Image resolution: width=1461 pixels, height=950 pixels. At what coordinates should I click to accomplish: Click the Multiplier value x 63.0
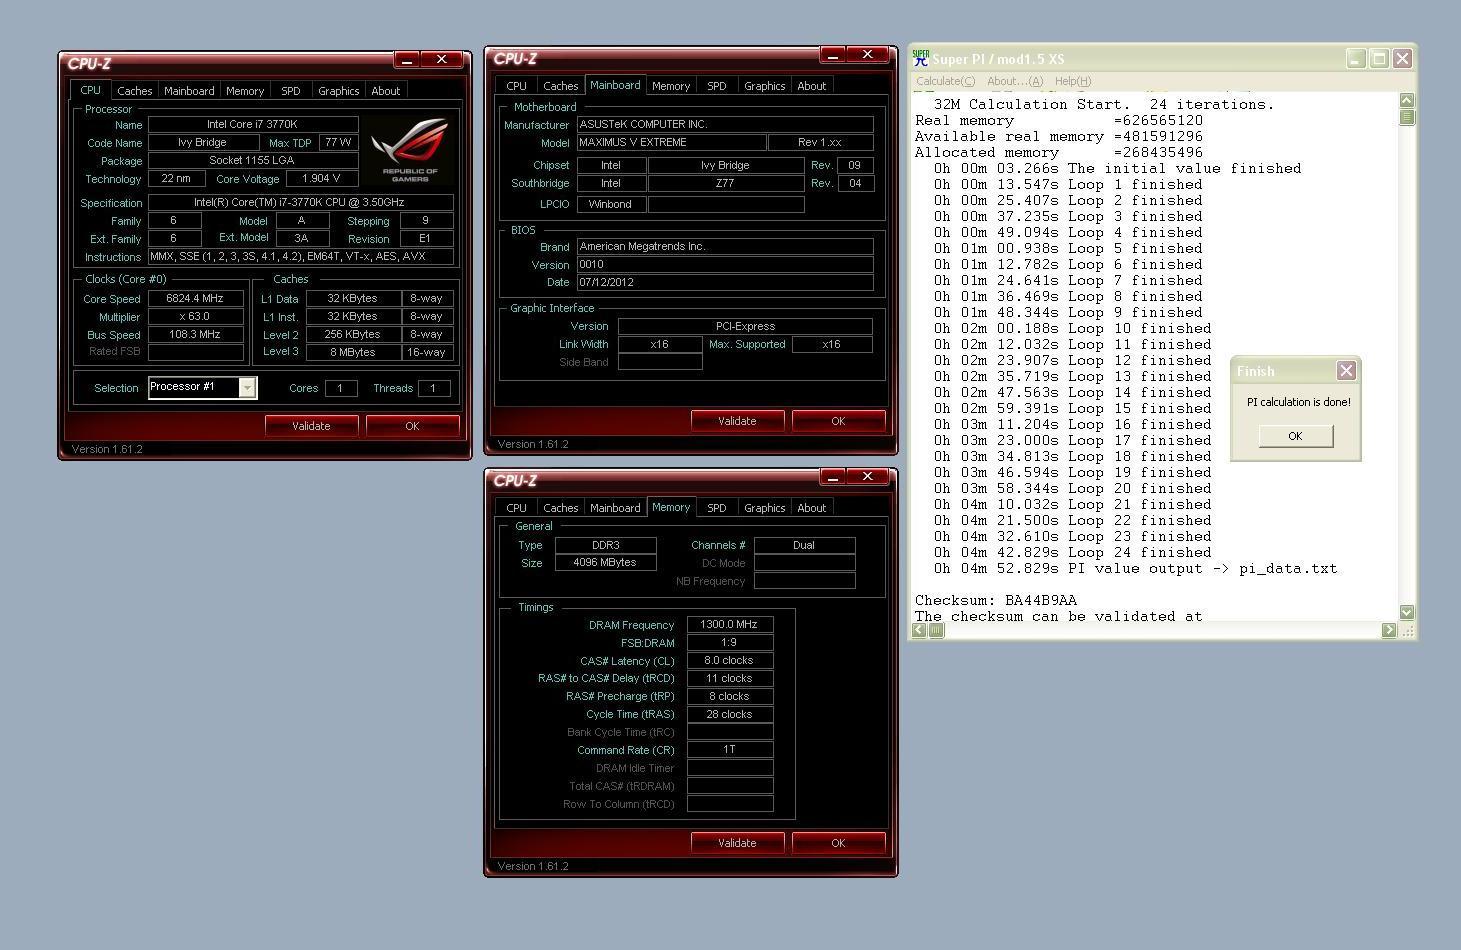click(x=195, y=317)
